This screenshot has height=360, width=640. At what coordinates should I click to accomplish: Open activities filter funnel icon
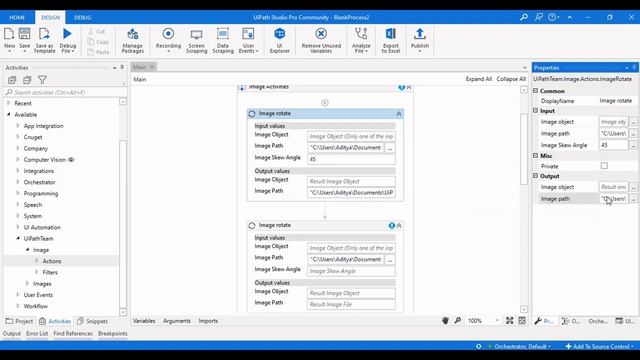pos(42,80)
